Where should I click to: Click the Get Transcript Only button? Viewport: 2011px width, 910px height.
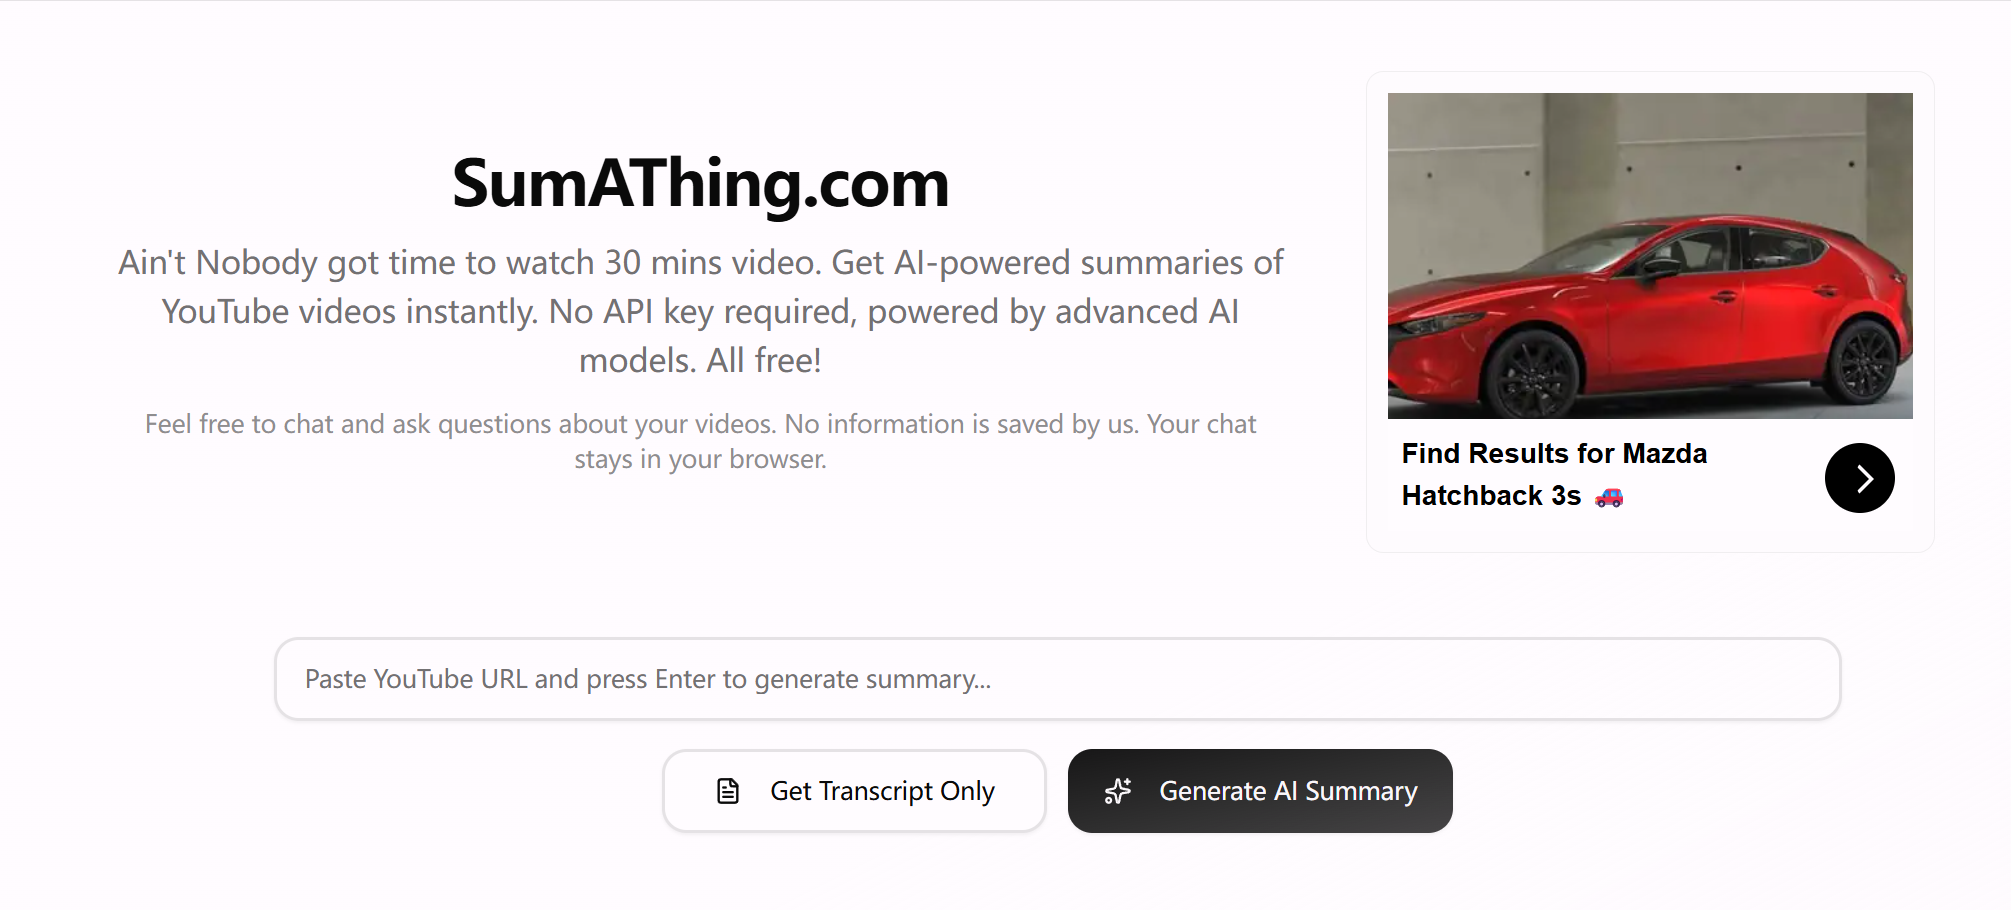[854, 791]
